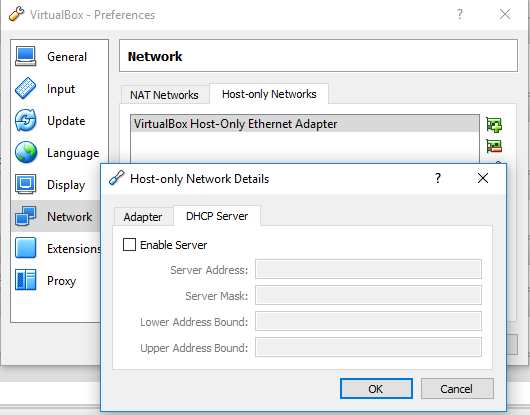Open the Update preferences icon
The image size is (530, 415).
point(25,120)
